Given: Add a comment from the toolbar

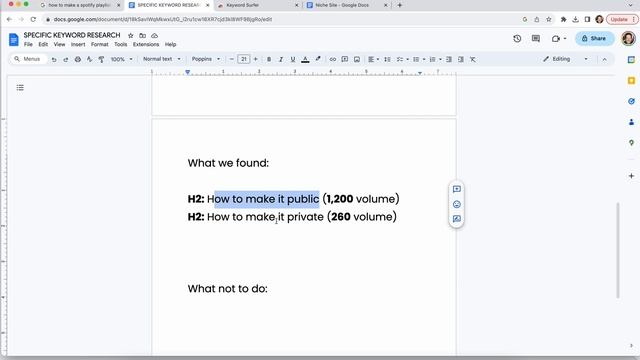Looking at the screenshot, I should coord(344,60).
